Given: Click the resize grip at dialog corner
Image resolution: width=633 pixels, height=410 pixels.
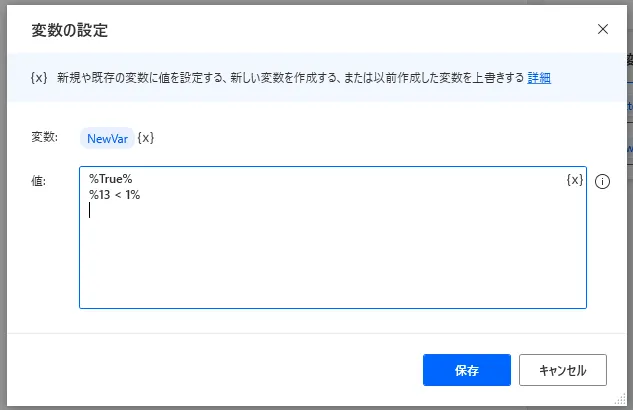Looking at the screenshot, I should pyautogui.click(x=620, y=399).
